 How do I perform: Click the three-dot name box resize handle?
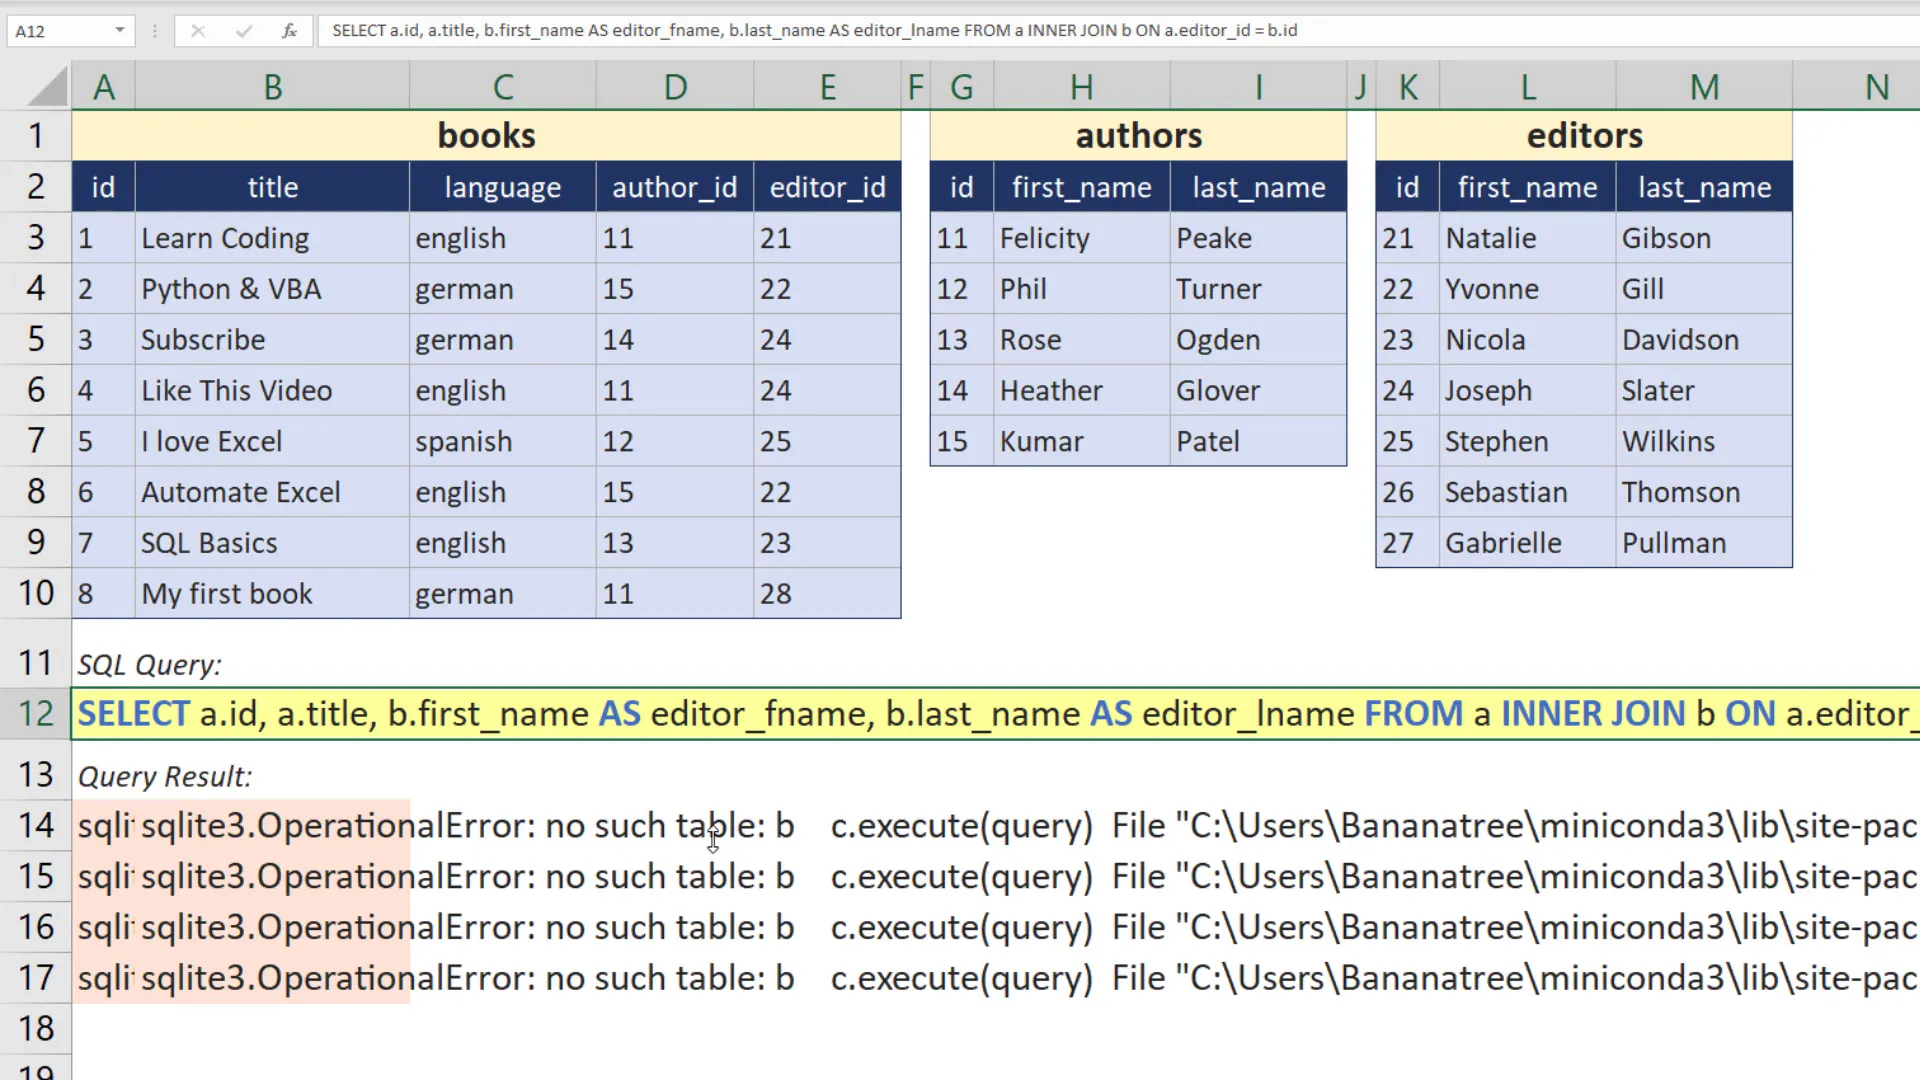point(154,30)
